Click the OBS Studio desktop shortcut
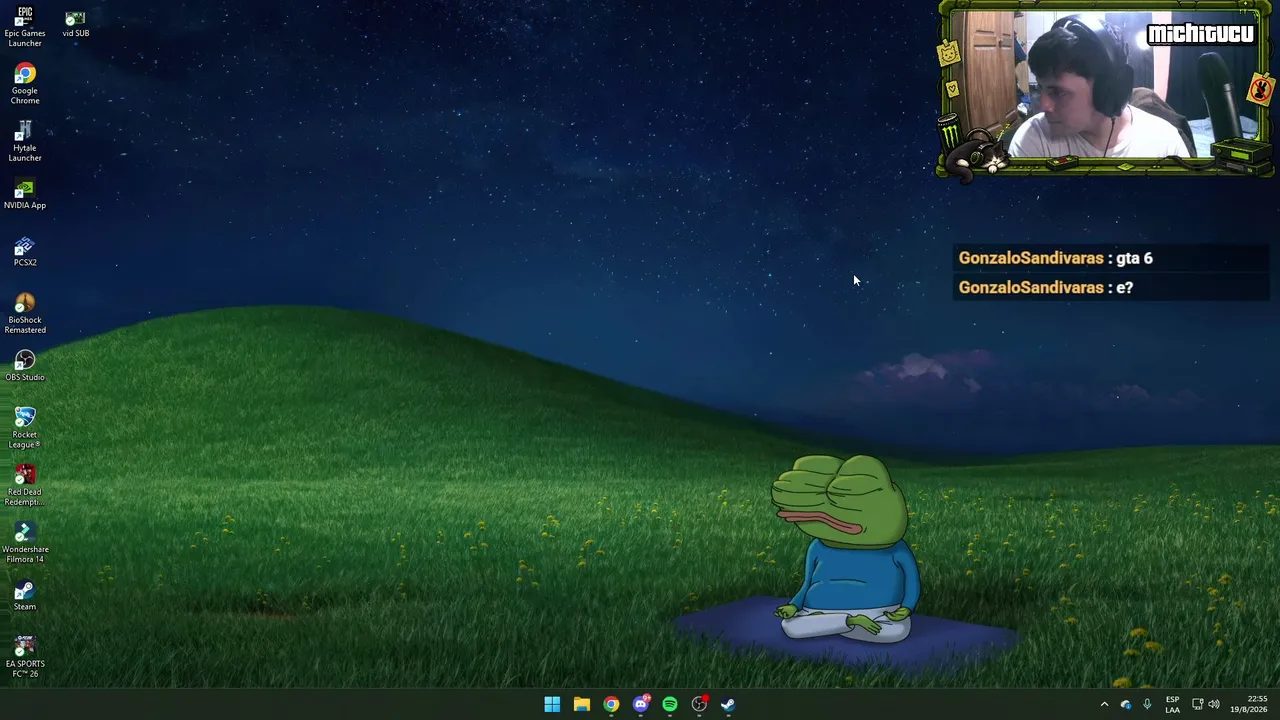 click(x=25, y=365)
